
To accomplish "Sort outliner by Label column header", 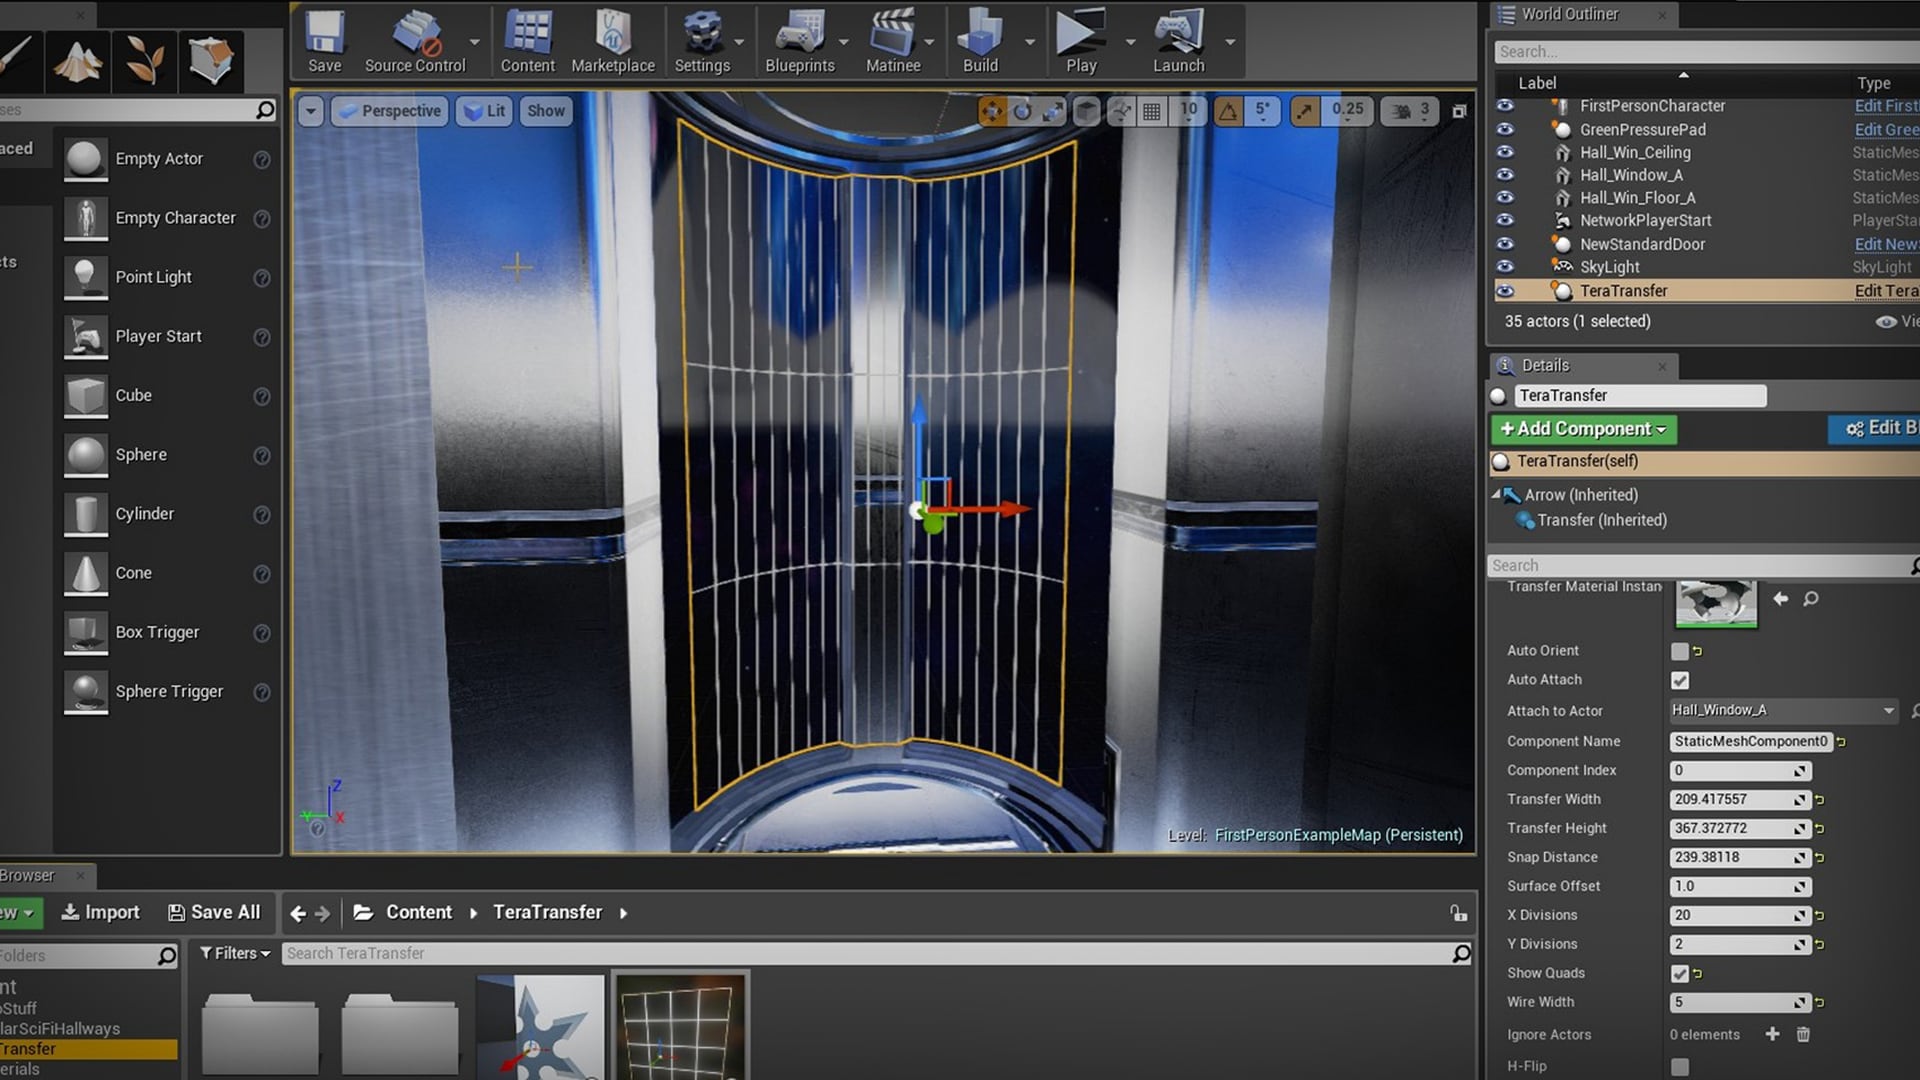I will pos(1537,83).
